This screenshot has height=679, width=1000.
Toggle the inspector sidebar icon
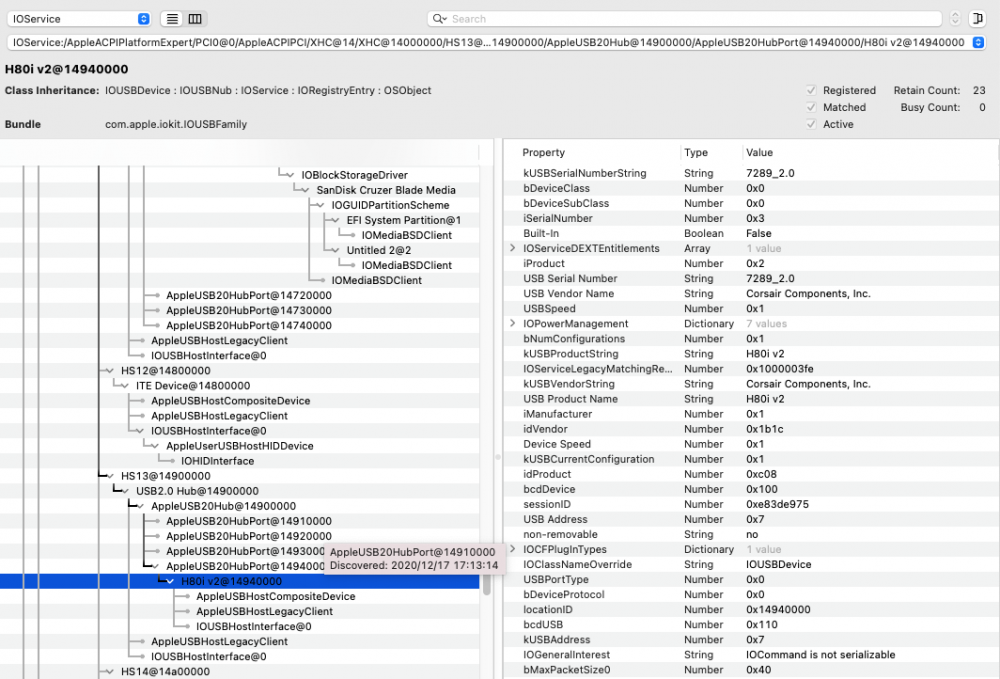pos(978,19)
